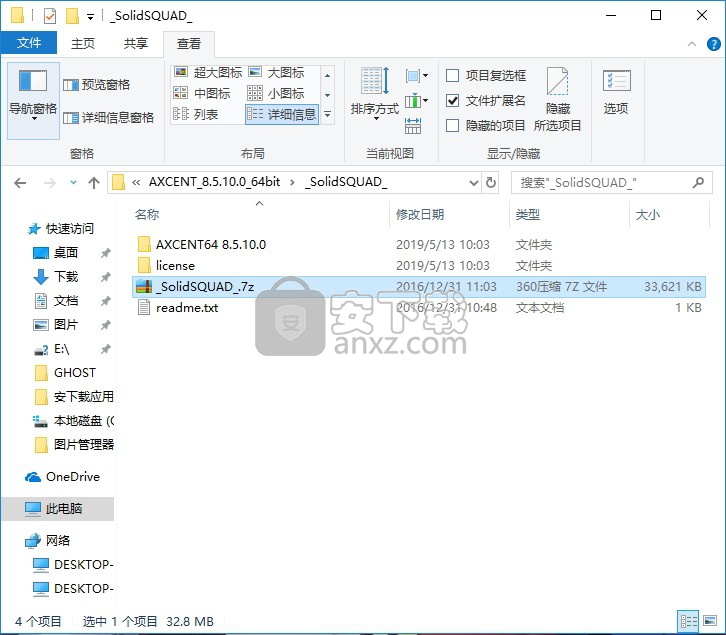Image resolution: width=726 pixels, height=635 pixels.
Task: Select Extra large icons (超大图标) layout
Action: point(208,72)
